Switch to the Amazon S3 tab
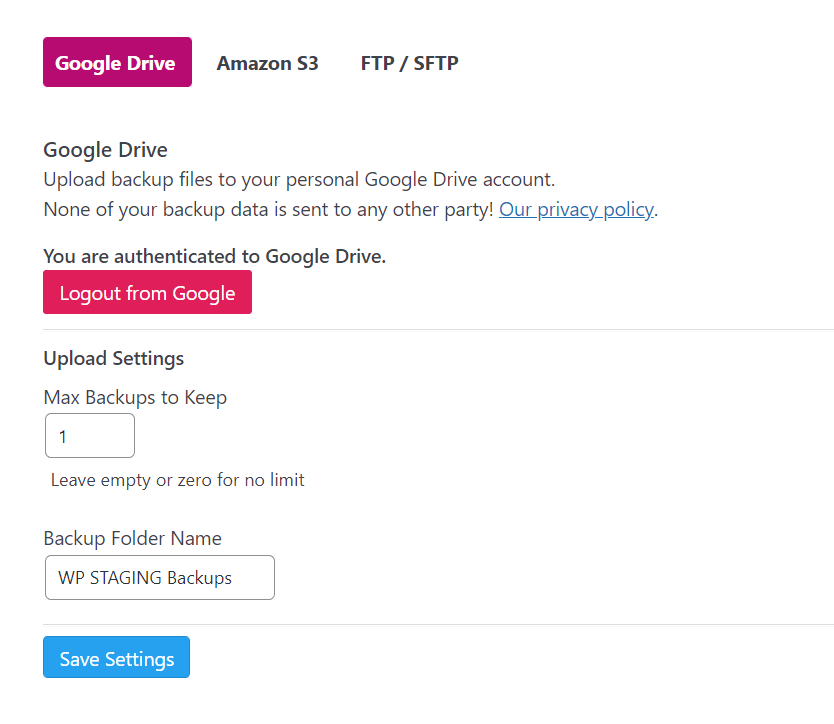834x724 pixels. (x=267, y=63)
